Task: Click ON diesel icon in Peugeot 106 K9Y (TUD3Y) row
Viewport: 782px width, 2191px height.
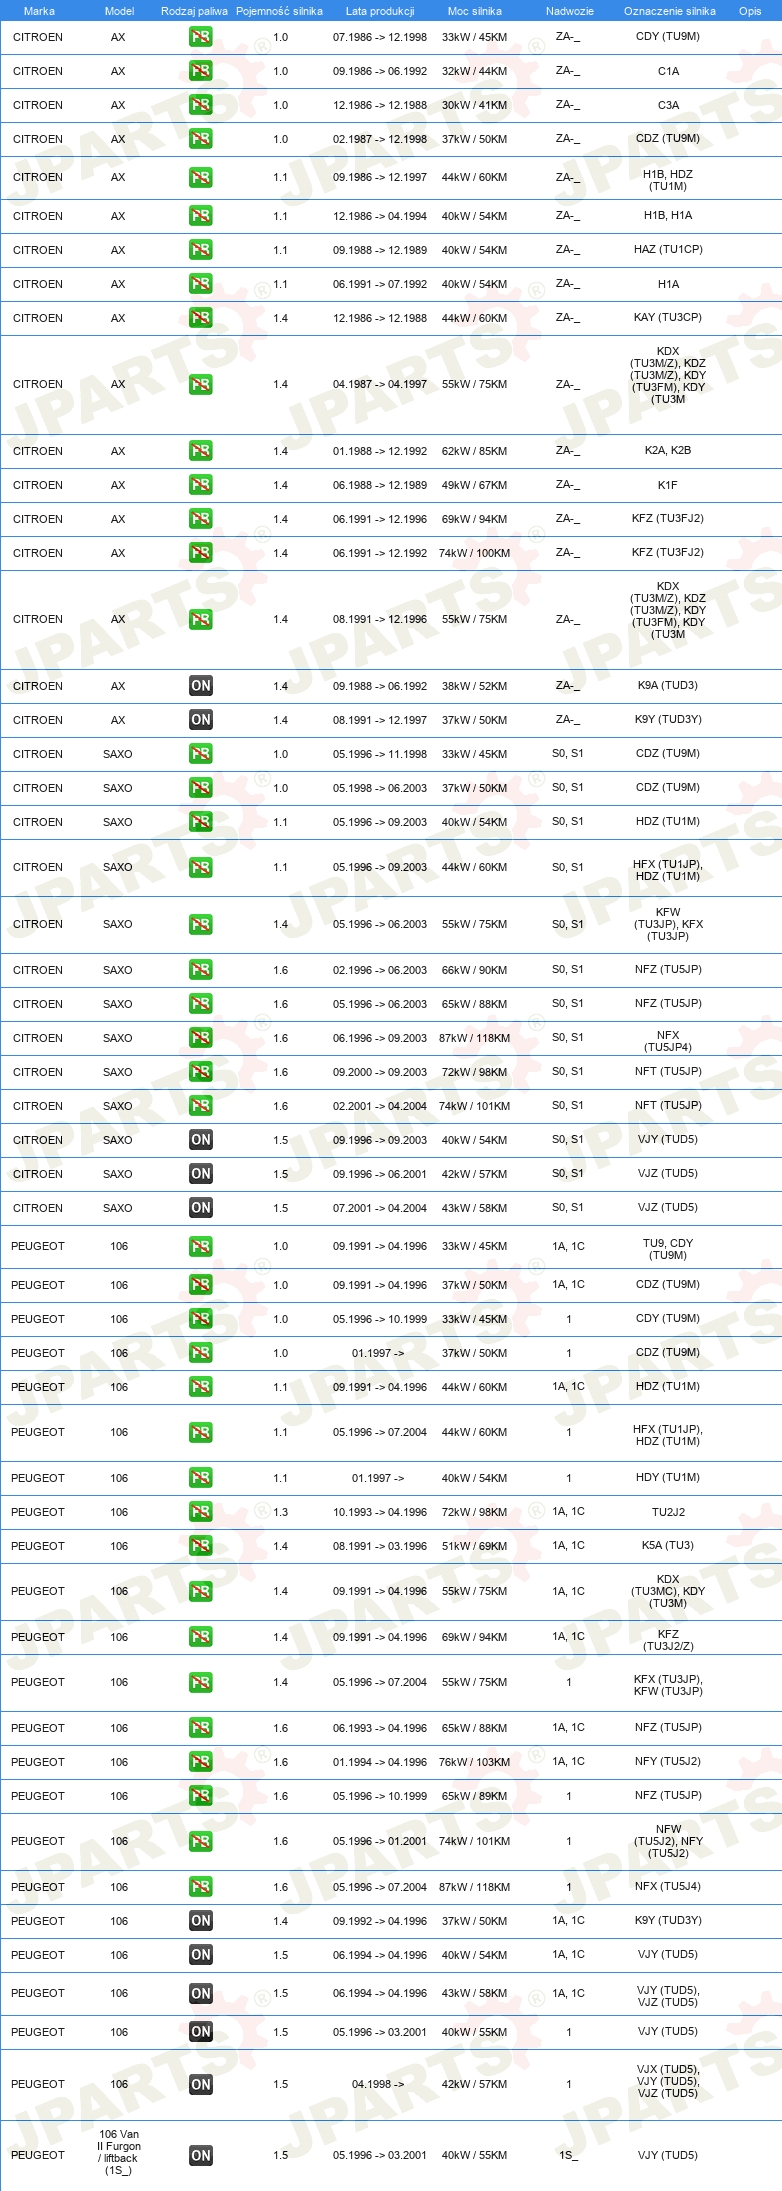Action: pyautogui.click(x=200, y=1921)
